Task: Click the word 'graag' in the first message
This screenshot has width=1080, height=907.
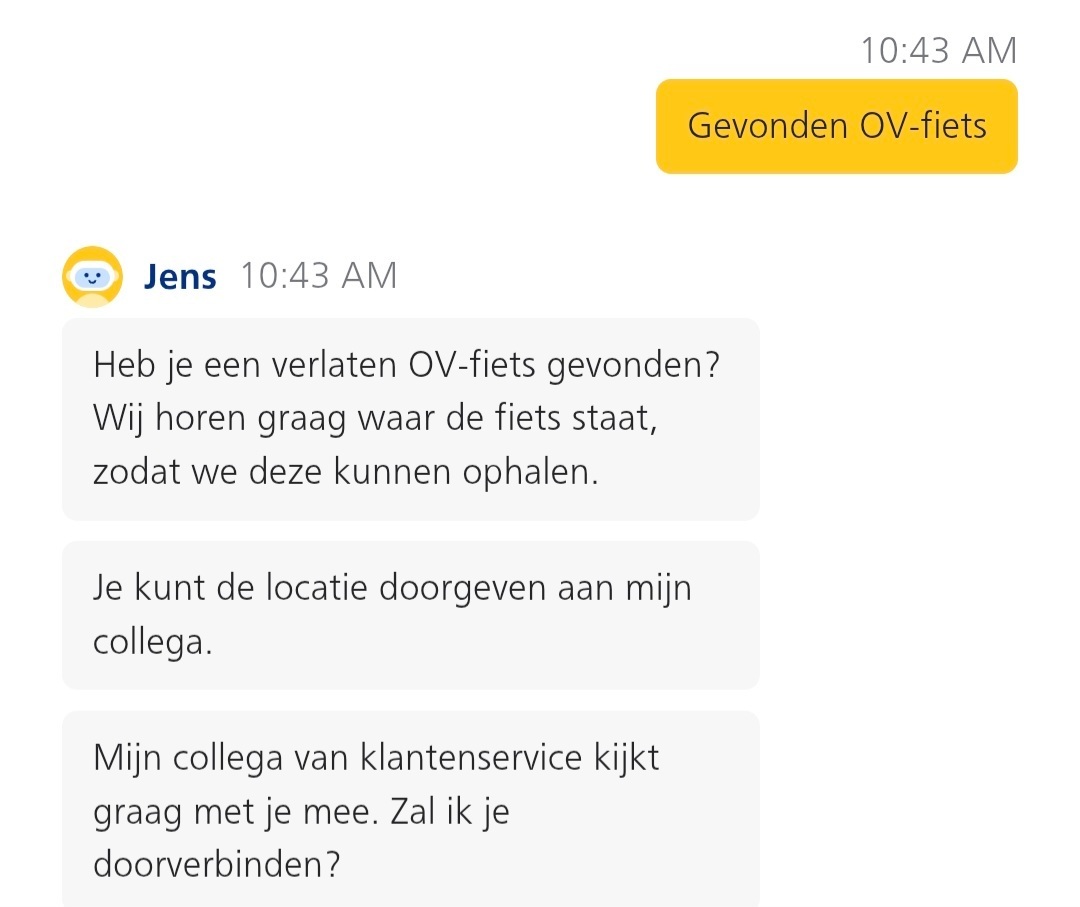Action: 302,419
